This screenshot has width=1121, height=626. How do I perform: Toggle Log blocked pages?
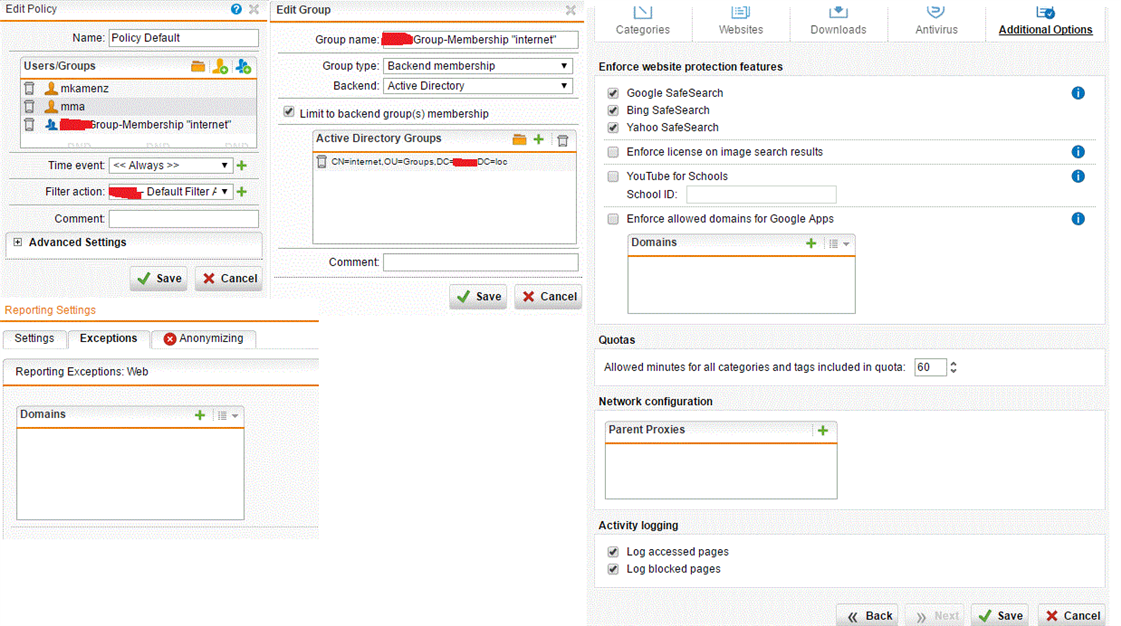click(x=613, y=570)
